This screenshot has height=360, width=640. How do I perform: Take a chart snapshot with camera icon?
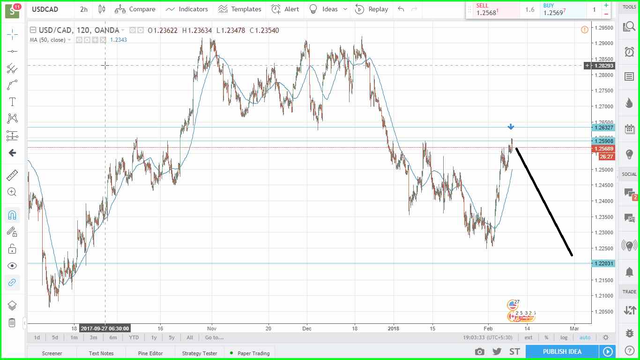coord(480,351)
